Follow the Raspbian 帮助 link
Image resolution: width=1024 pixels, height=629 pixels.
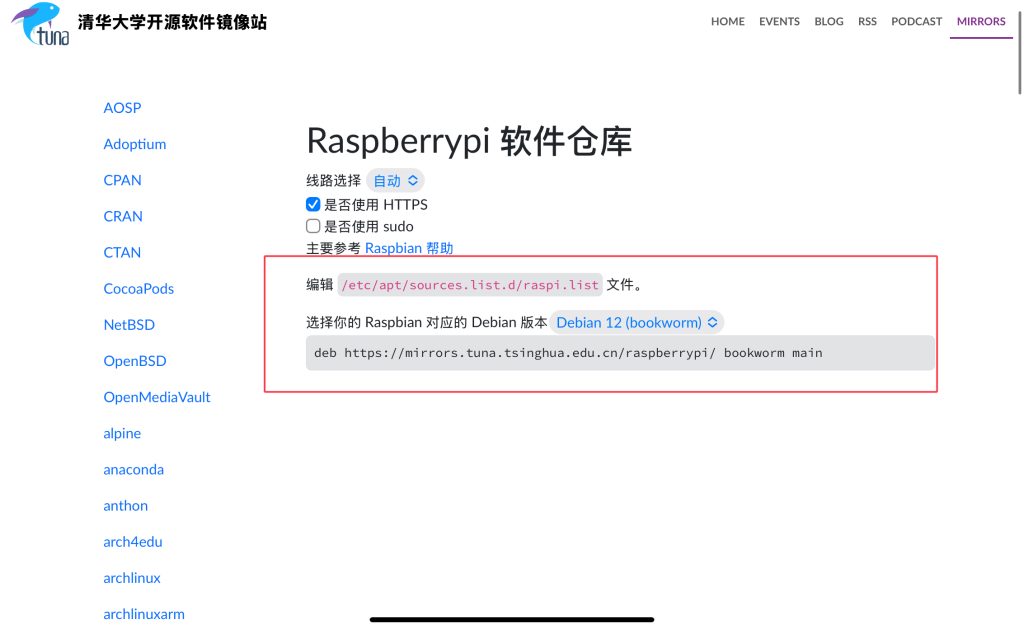(408, 248)
